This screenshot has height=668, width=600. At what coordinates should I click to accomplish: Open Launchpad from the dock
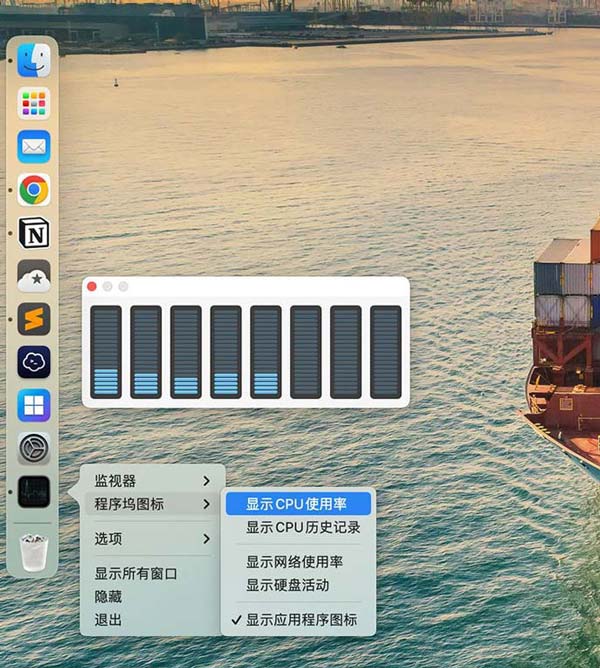34,104
